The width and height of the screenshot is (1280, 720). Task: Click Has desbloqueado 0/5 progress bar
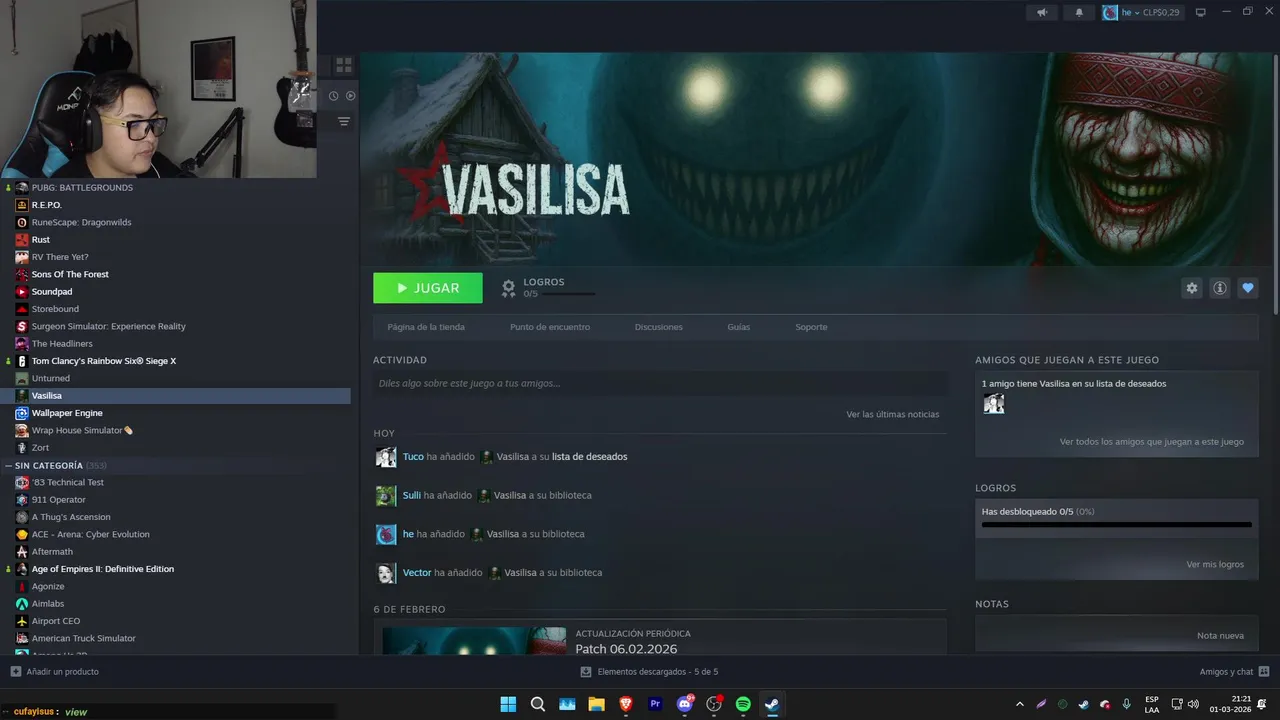(x=1117, y=524)
